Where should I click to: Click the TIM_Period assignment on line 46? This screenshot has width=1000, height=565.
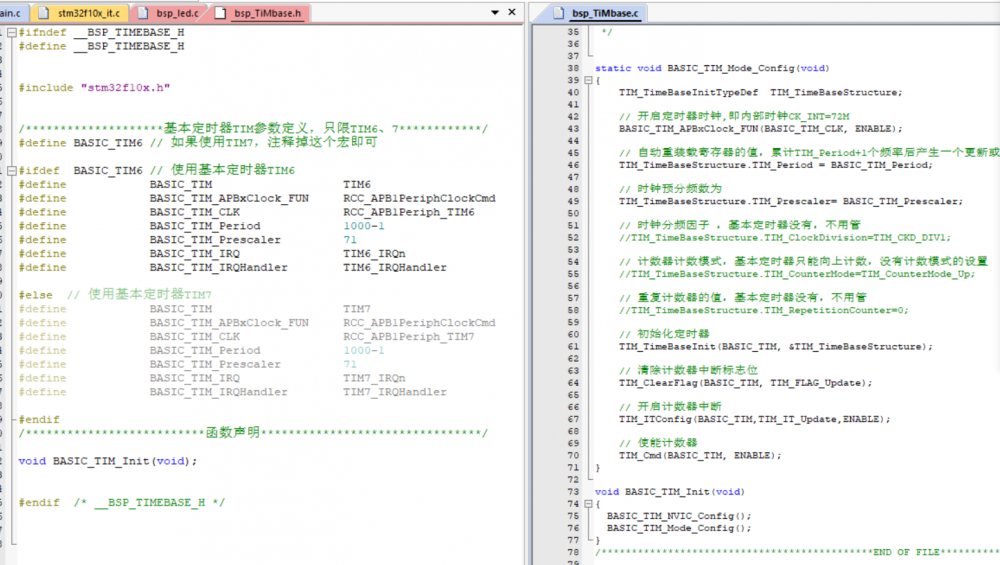click(776, 165)
